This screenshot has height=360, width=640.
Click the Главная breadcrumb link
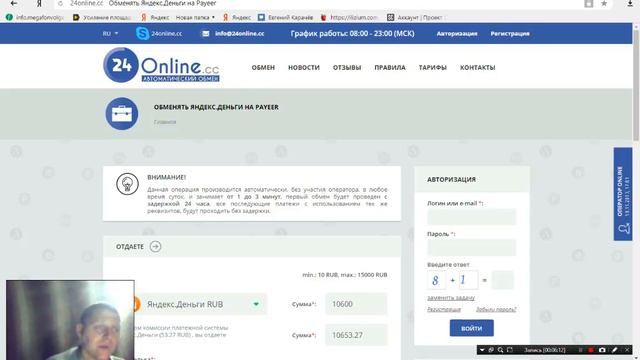165,122
